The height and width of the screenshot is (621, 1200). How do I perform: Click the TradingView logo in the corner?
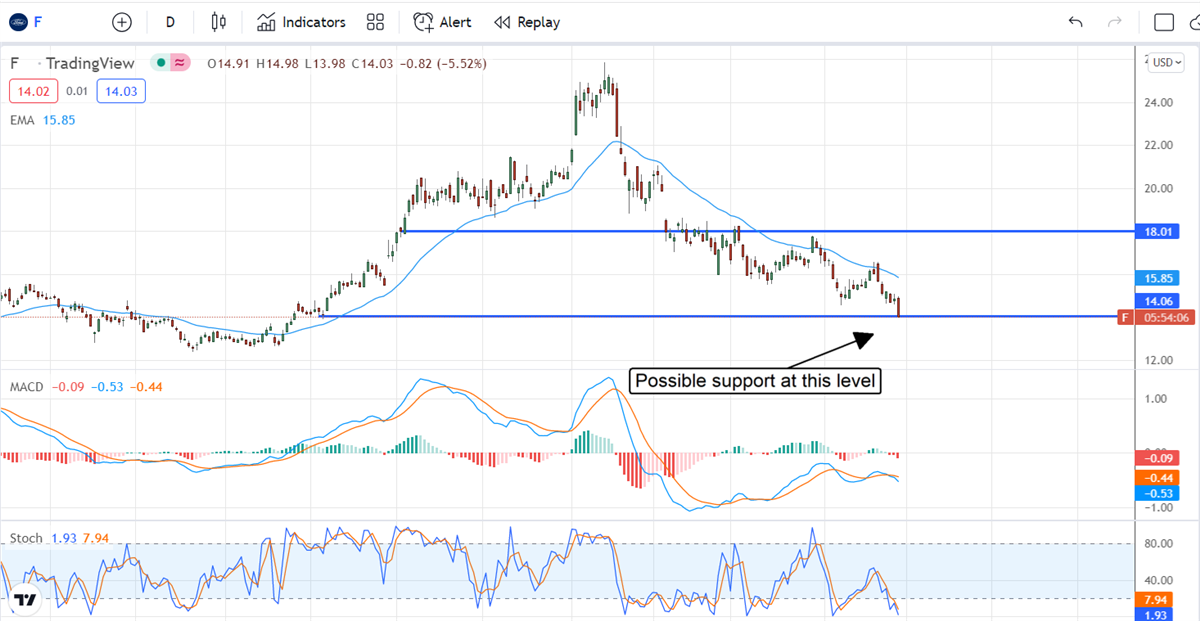(24, 601)
